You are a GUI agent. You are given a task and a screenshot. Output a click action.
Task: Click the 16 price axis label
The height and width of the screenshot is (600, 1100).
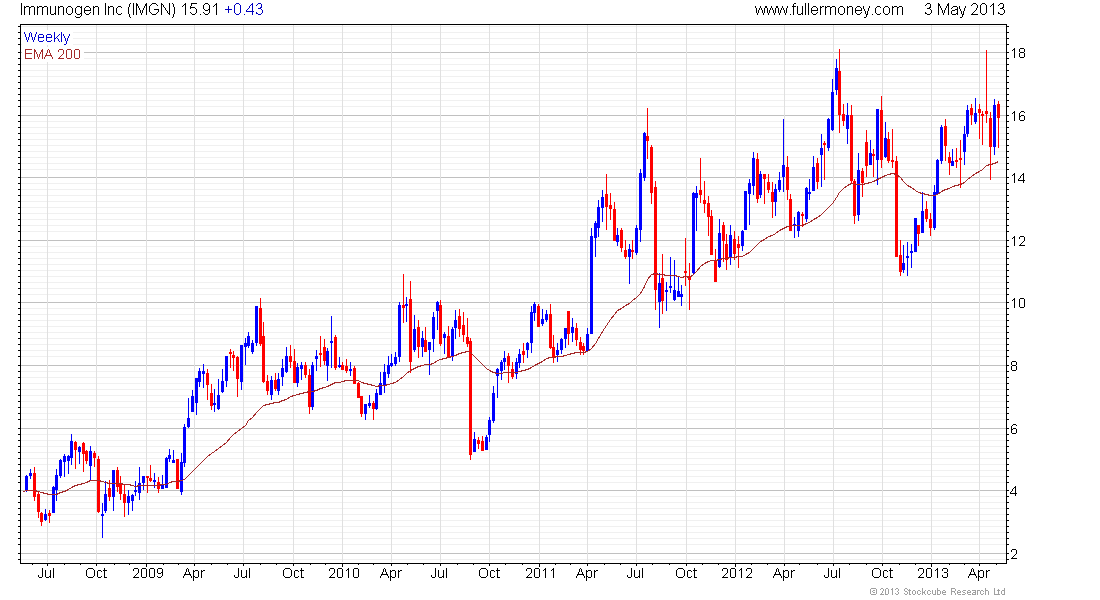pos(1017,116)
